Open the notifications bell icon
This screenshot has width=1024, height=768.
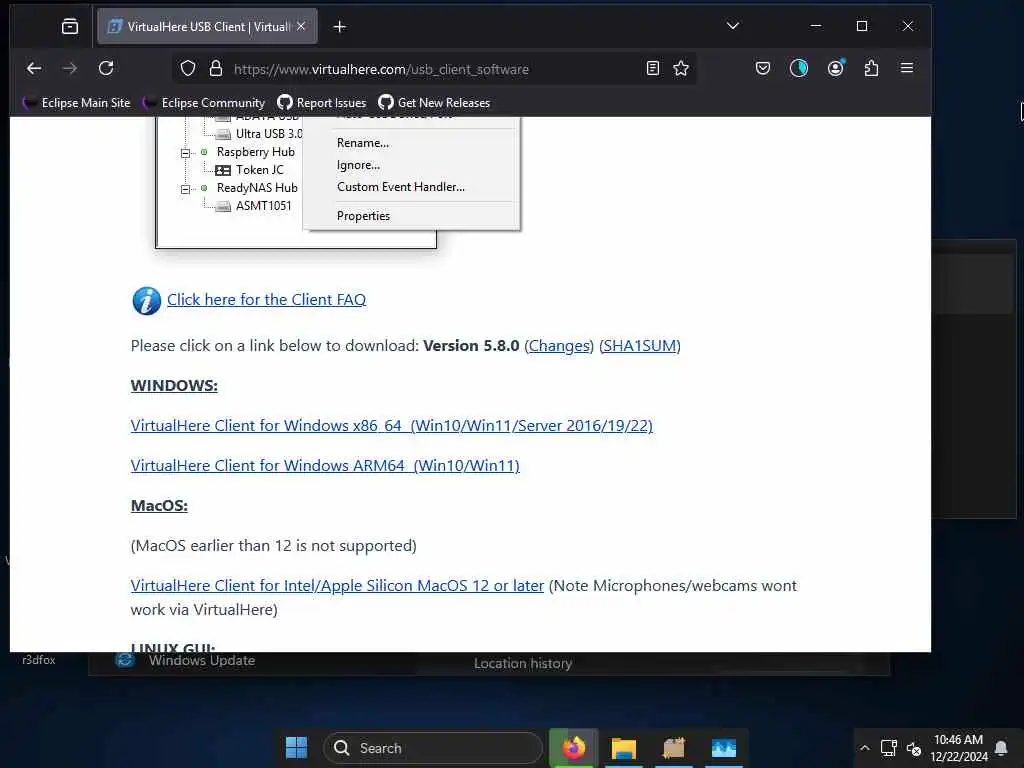[1001, 748]
